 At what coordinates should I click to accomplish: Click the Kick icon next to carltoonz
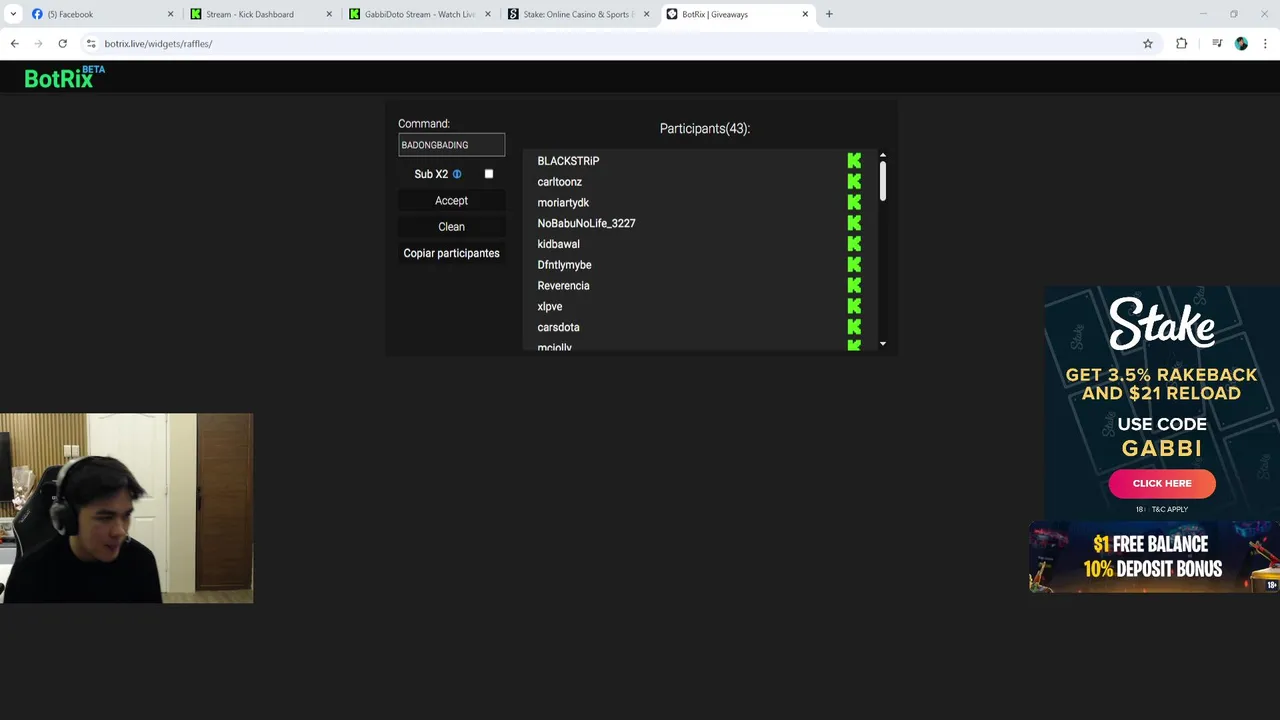coord(854,182)
